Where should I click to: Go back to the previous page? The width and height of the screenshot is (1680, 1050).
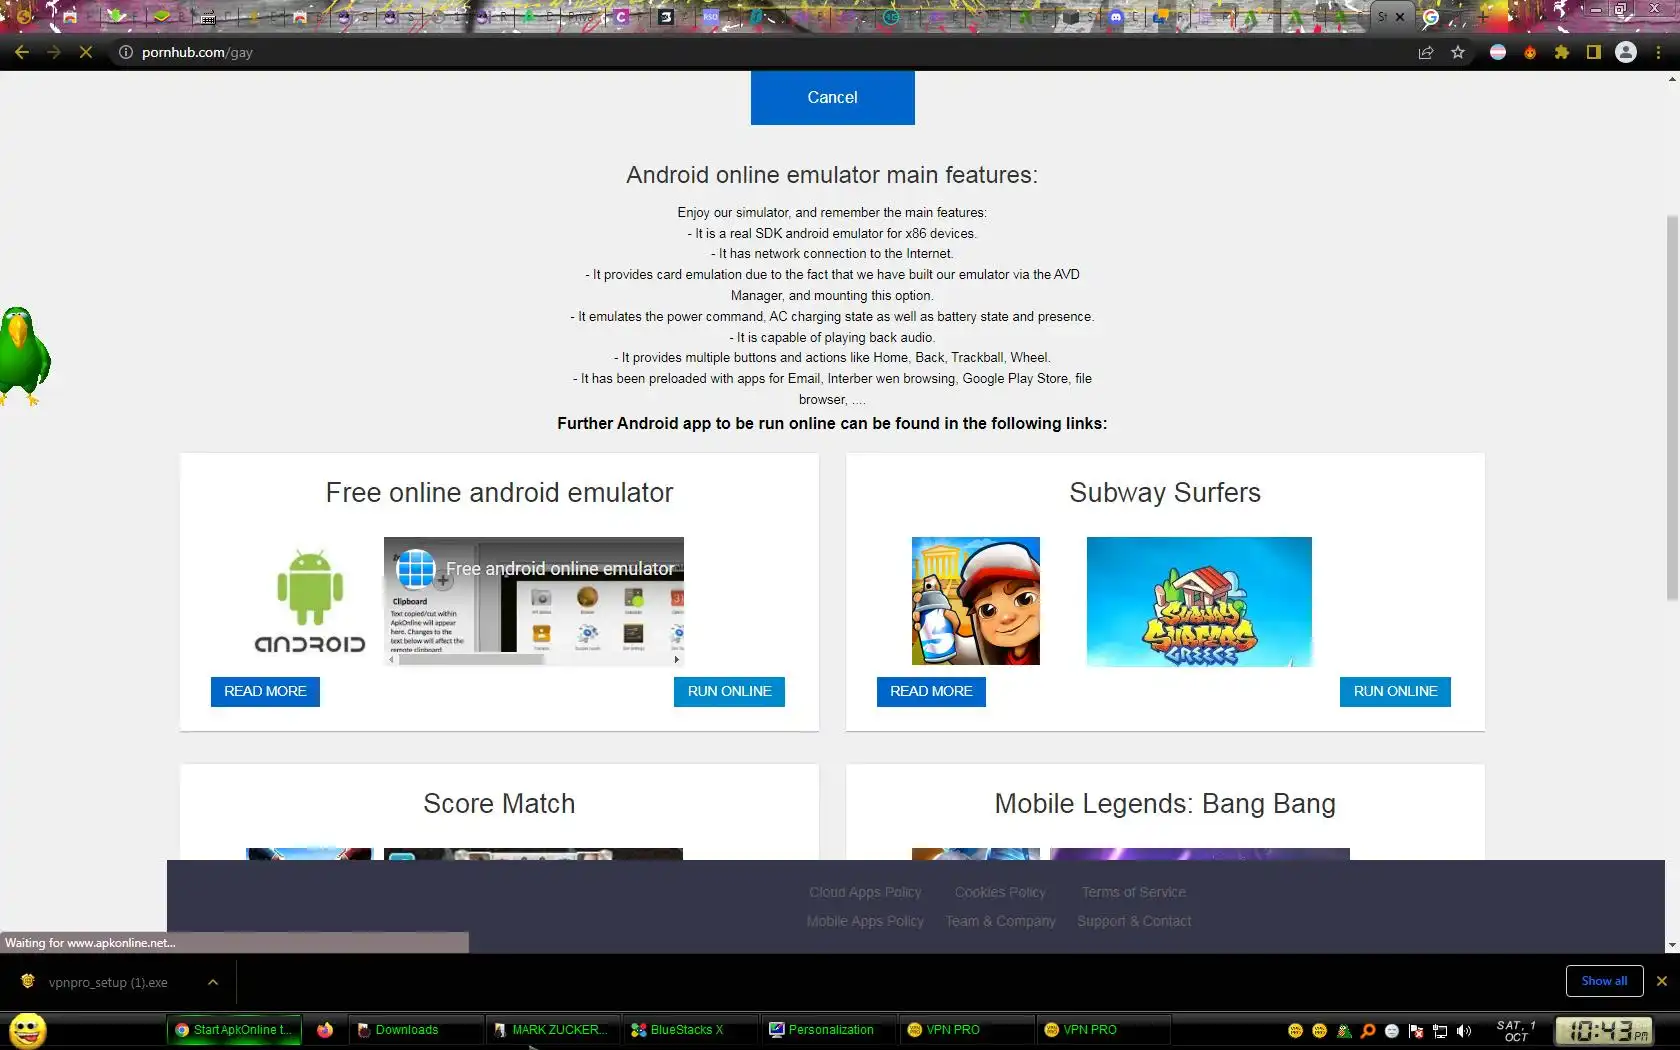pyautogui.click(x=22, y=52)
